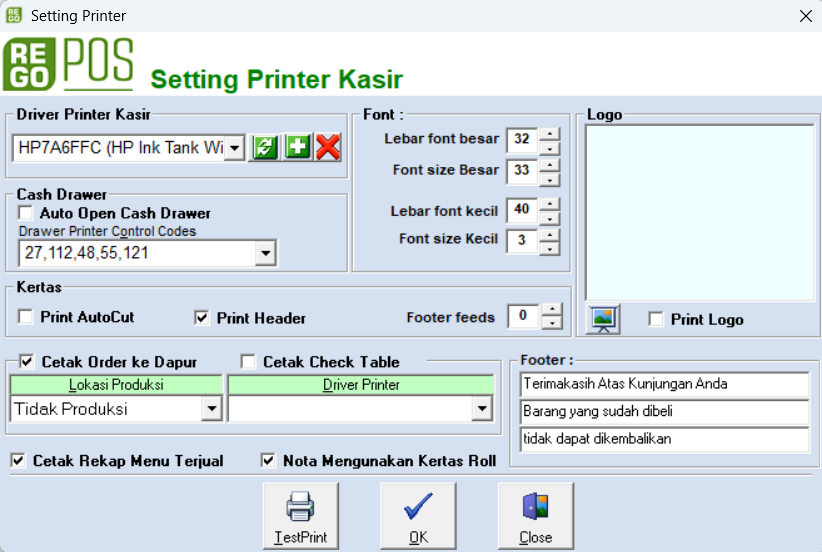
Task: Expand the Drawer Printer Control Codes dropdown
Action: [266, 254]
